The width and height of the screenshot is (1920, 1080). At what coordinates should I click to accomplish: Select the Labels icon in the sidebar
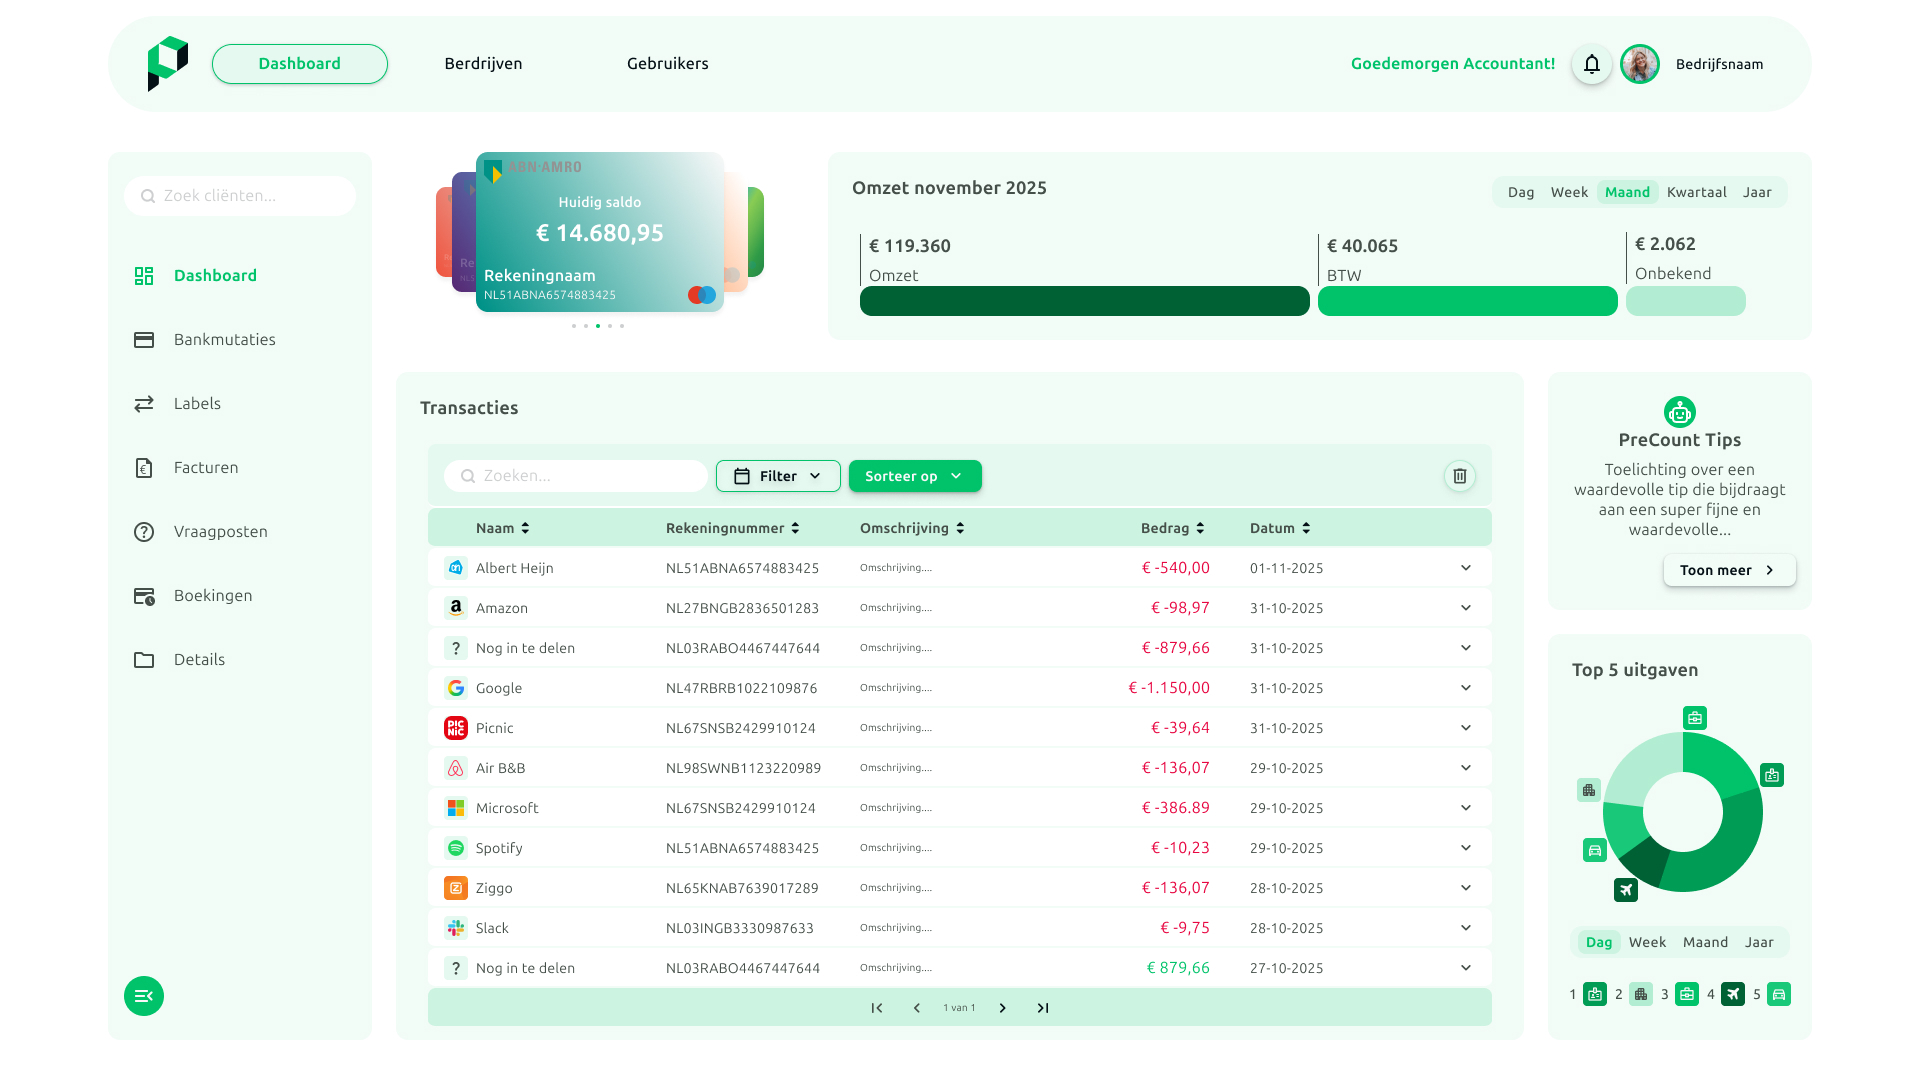tap(144, 403)
